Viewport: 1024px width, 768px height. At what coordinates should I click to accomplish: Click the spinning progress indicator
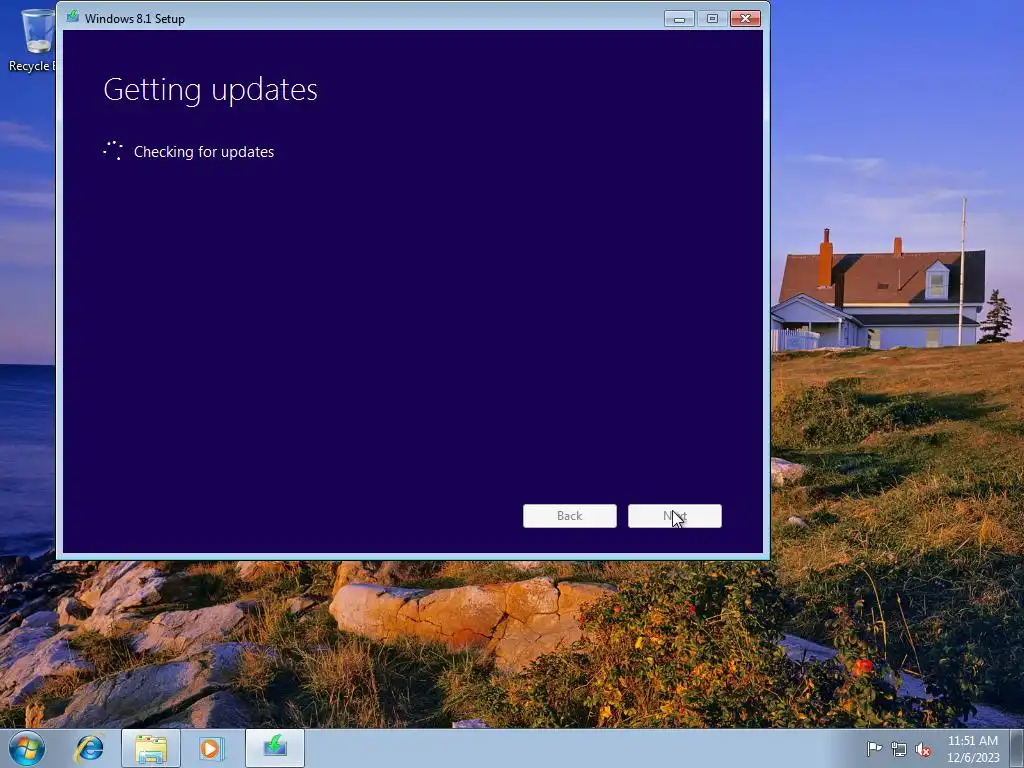[113, 151]
